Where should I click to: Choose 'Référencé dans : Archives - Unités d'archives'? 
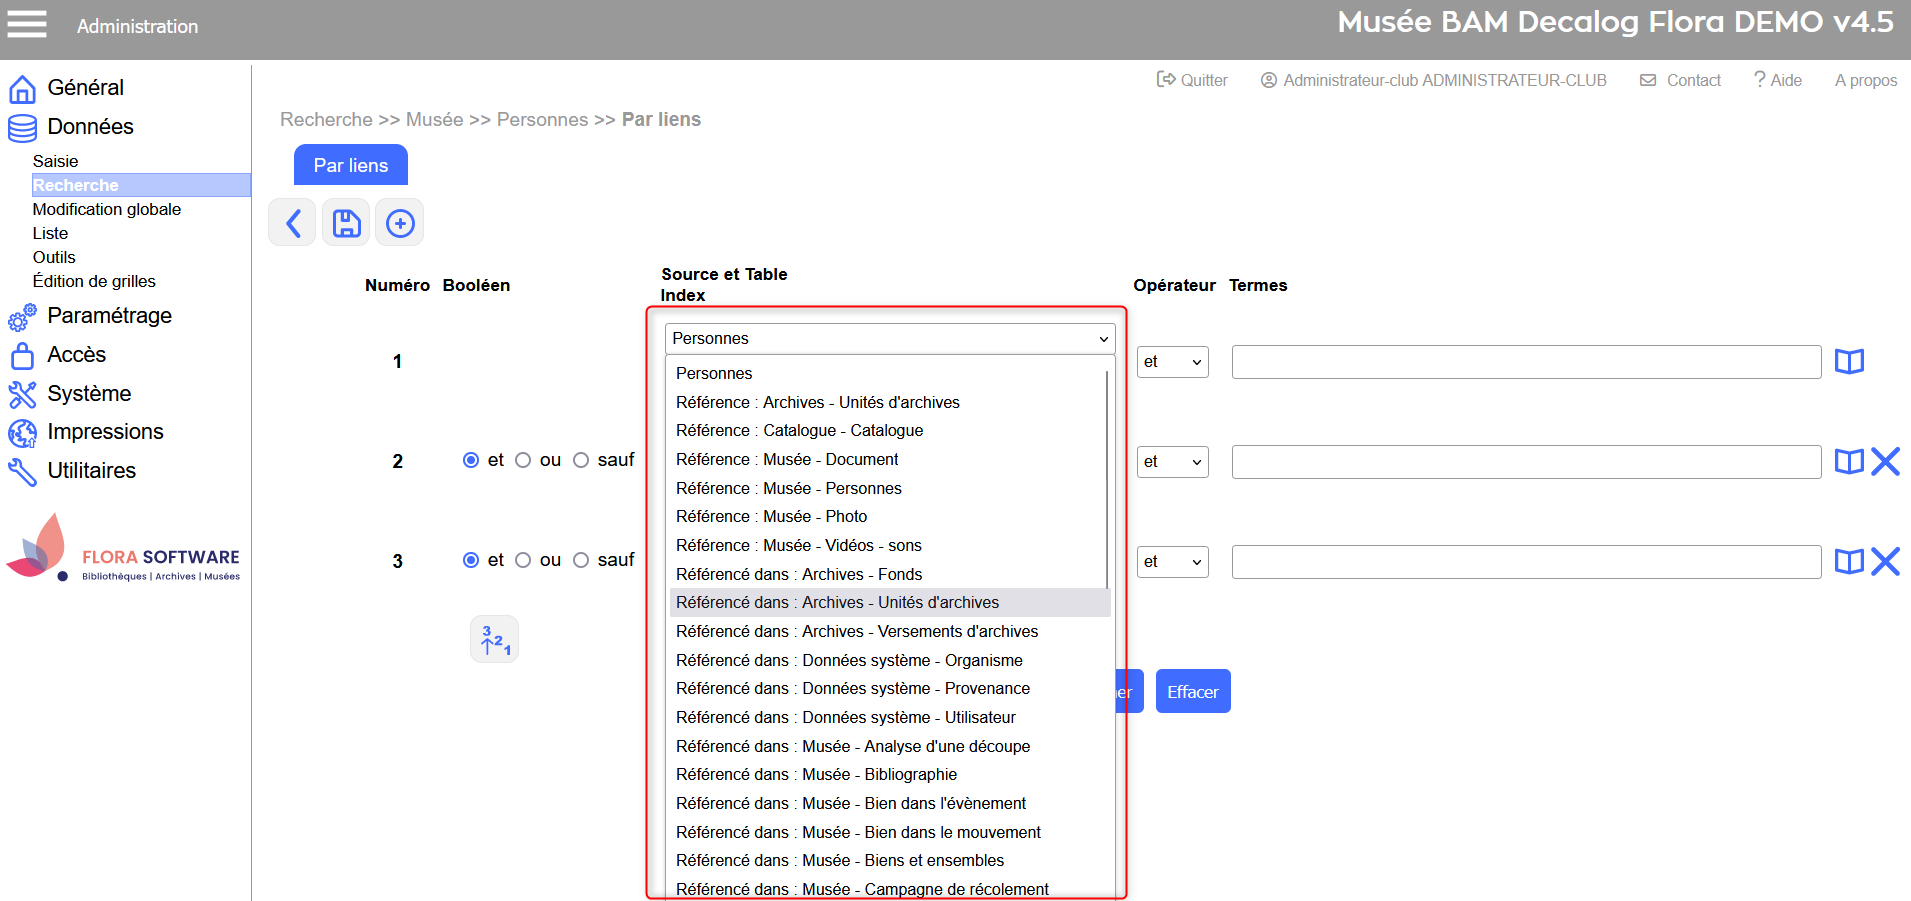pyautogui.click(x=888, y=602)
